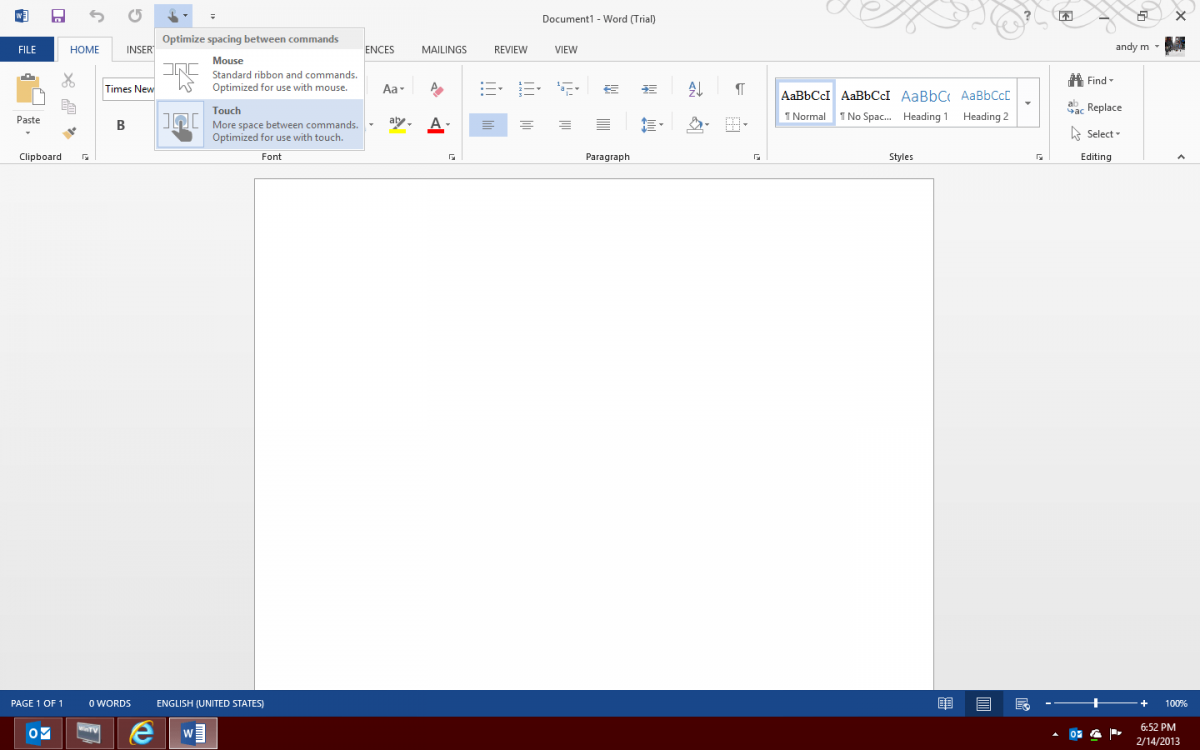Click the Clear All Formatting eraser icon
The image size is (1200, 750).
435,89
